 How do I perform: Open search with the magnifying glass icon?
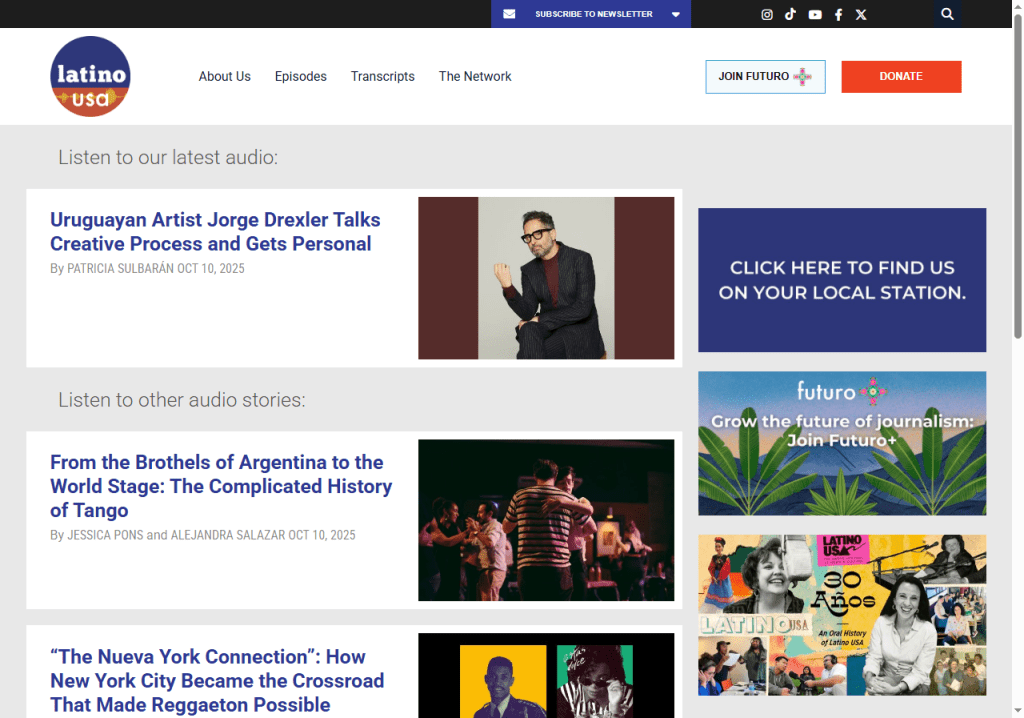[x=947, y=14]
